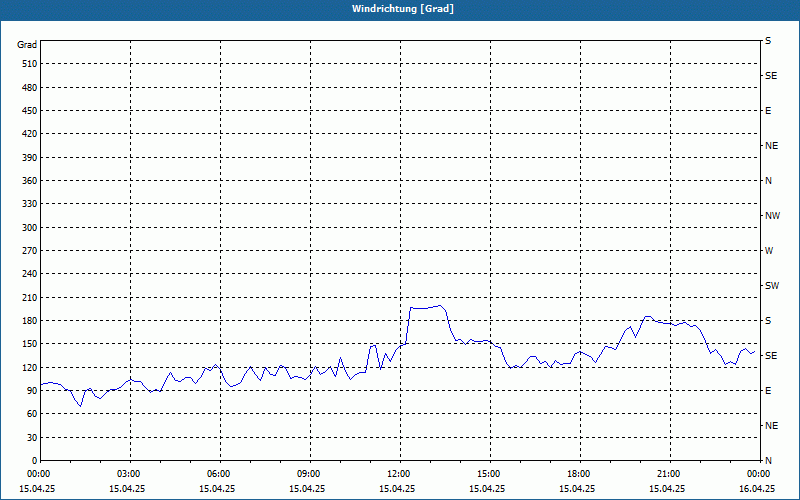This screenshot has width=800, height=500.
Task: Select the y-axis value 90
Action: coord(32,390)
